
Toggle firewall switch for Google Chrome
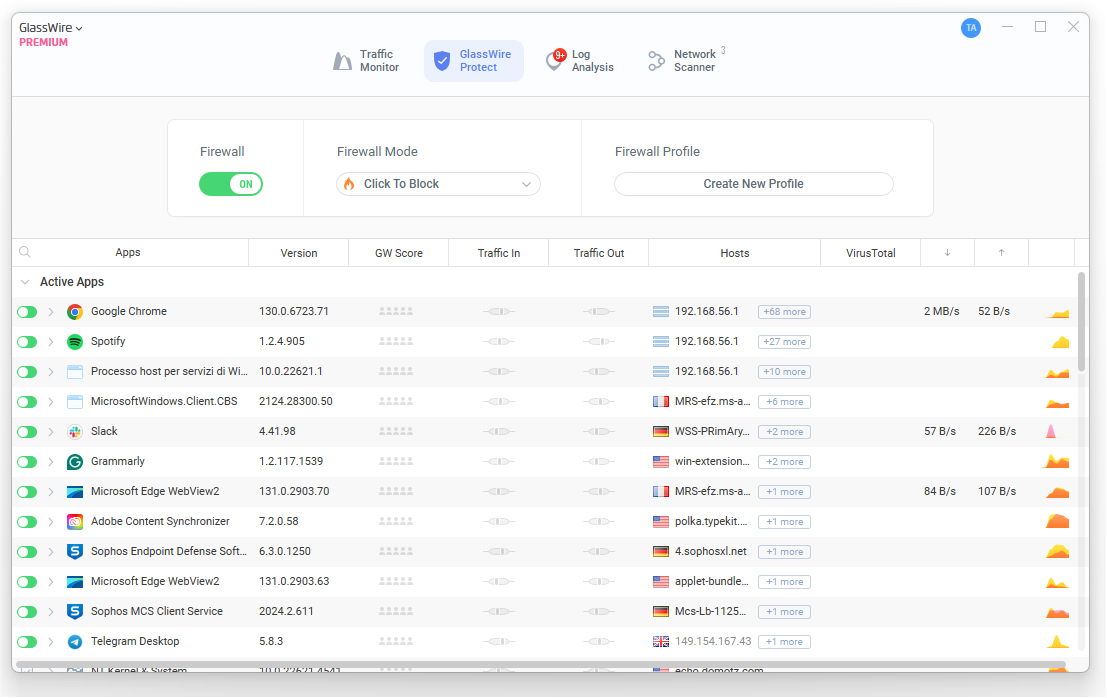click(x=28, y=312)
